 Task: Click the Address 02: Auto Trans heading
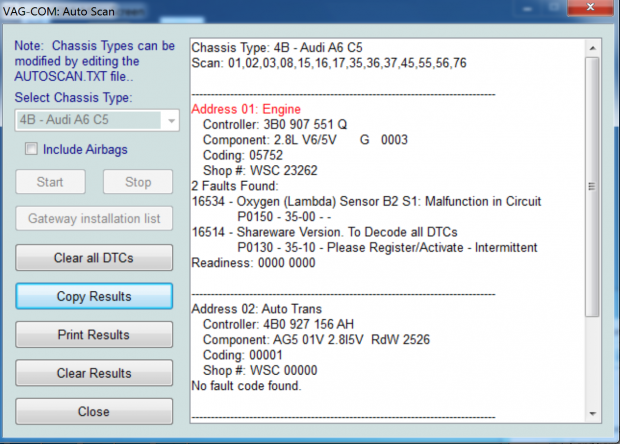pos(257,309)
